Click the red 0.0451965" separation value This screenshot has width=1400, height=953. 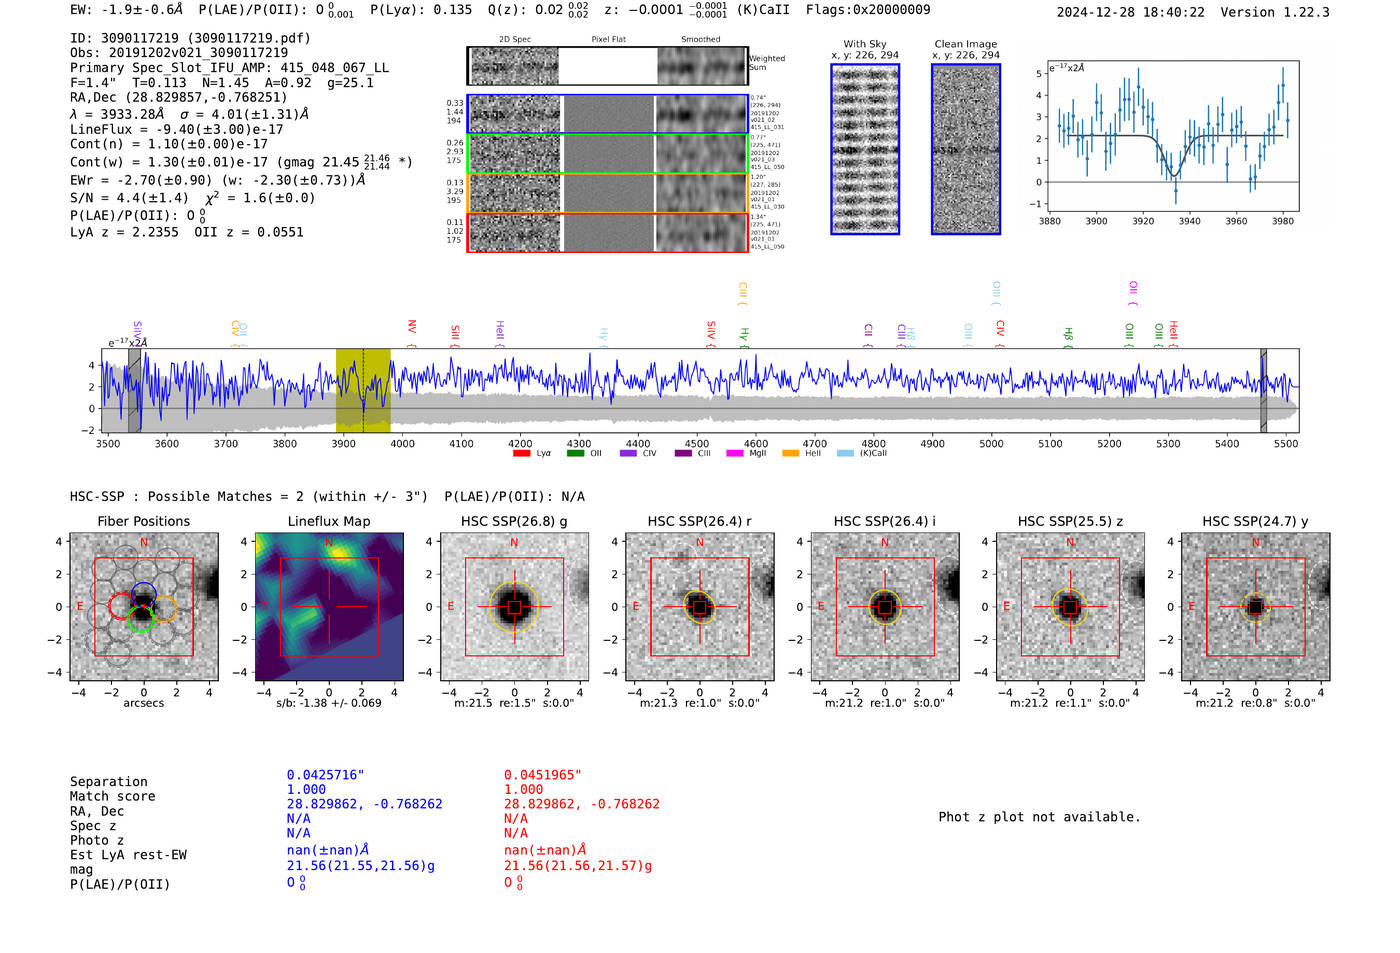tap(543, 775)
